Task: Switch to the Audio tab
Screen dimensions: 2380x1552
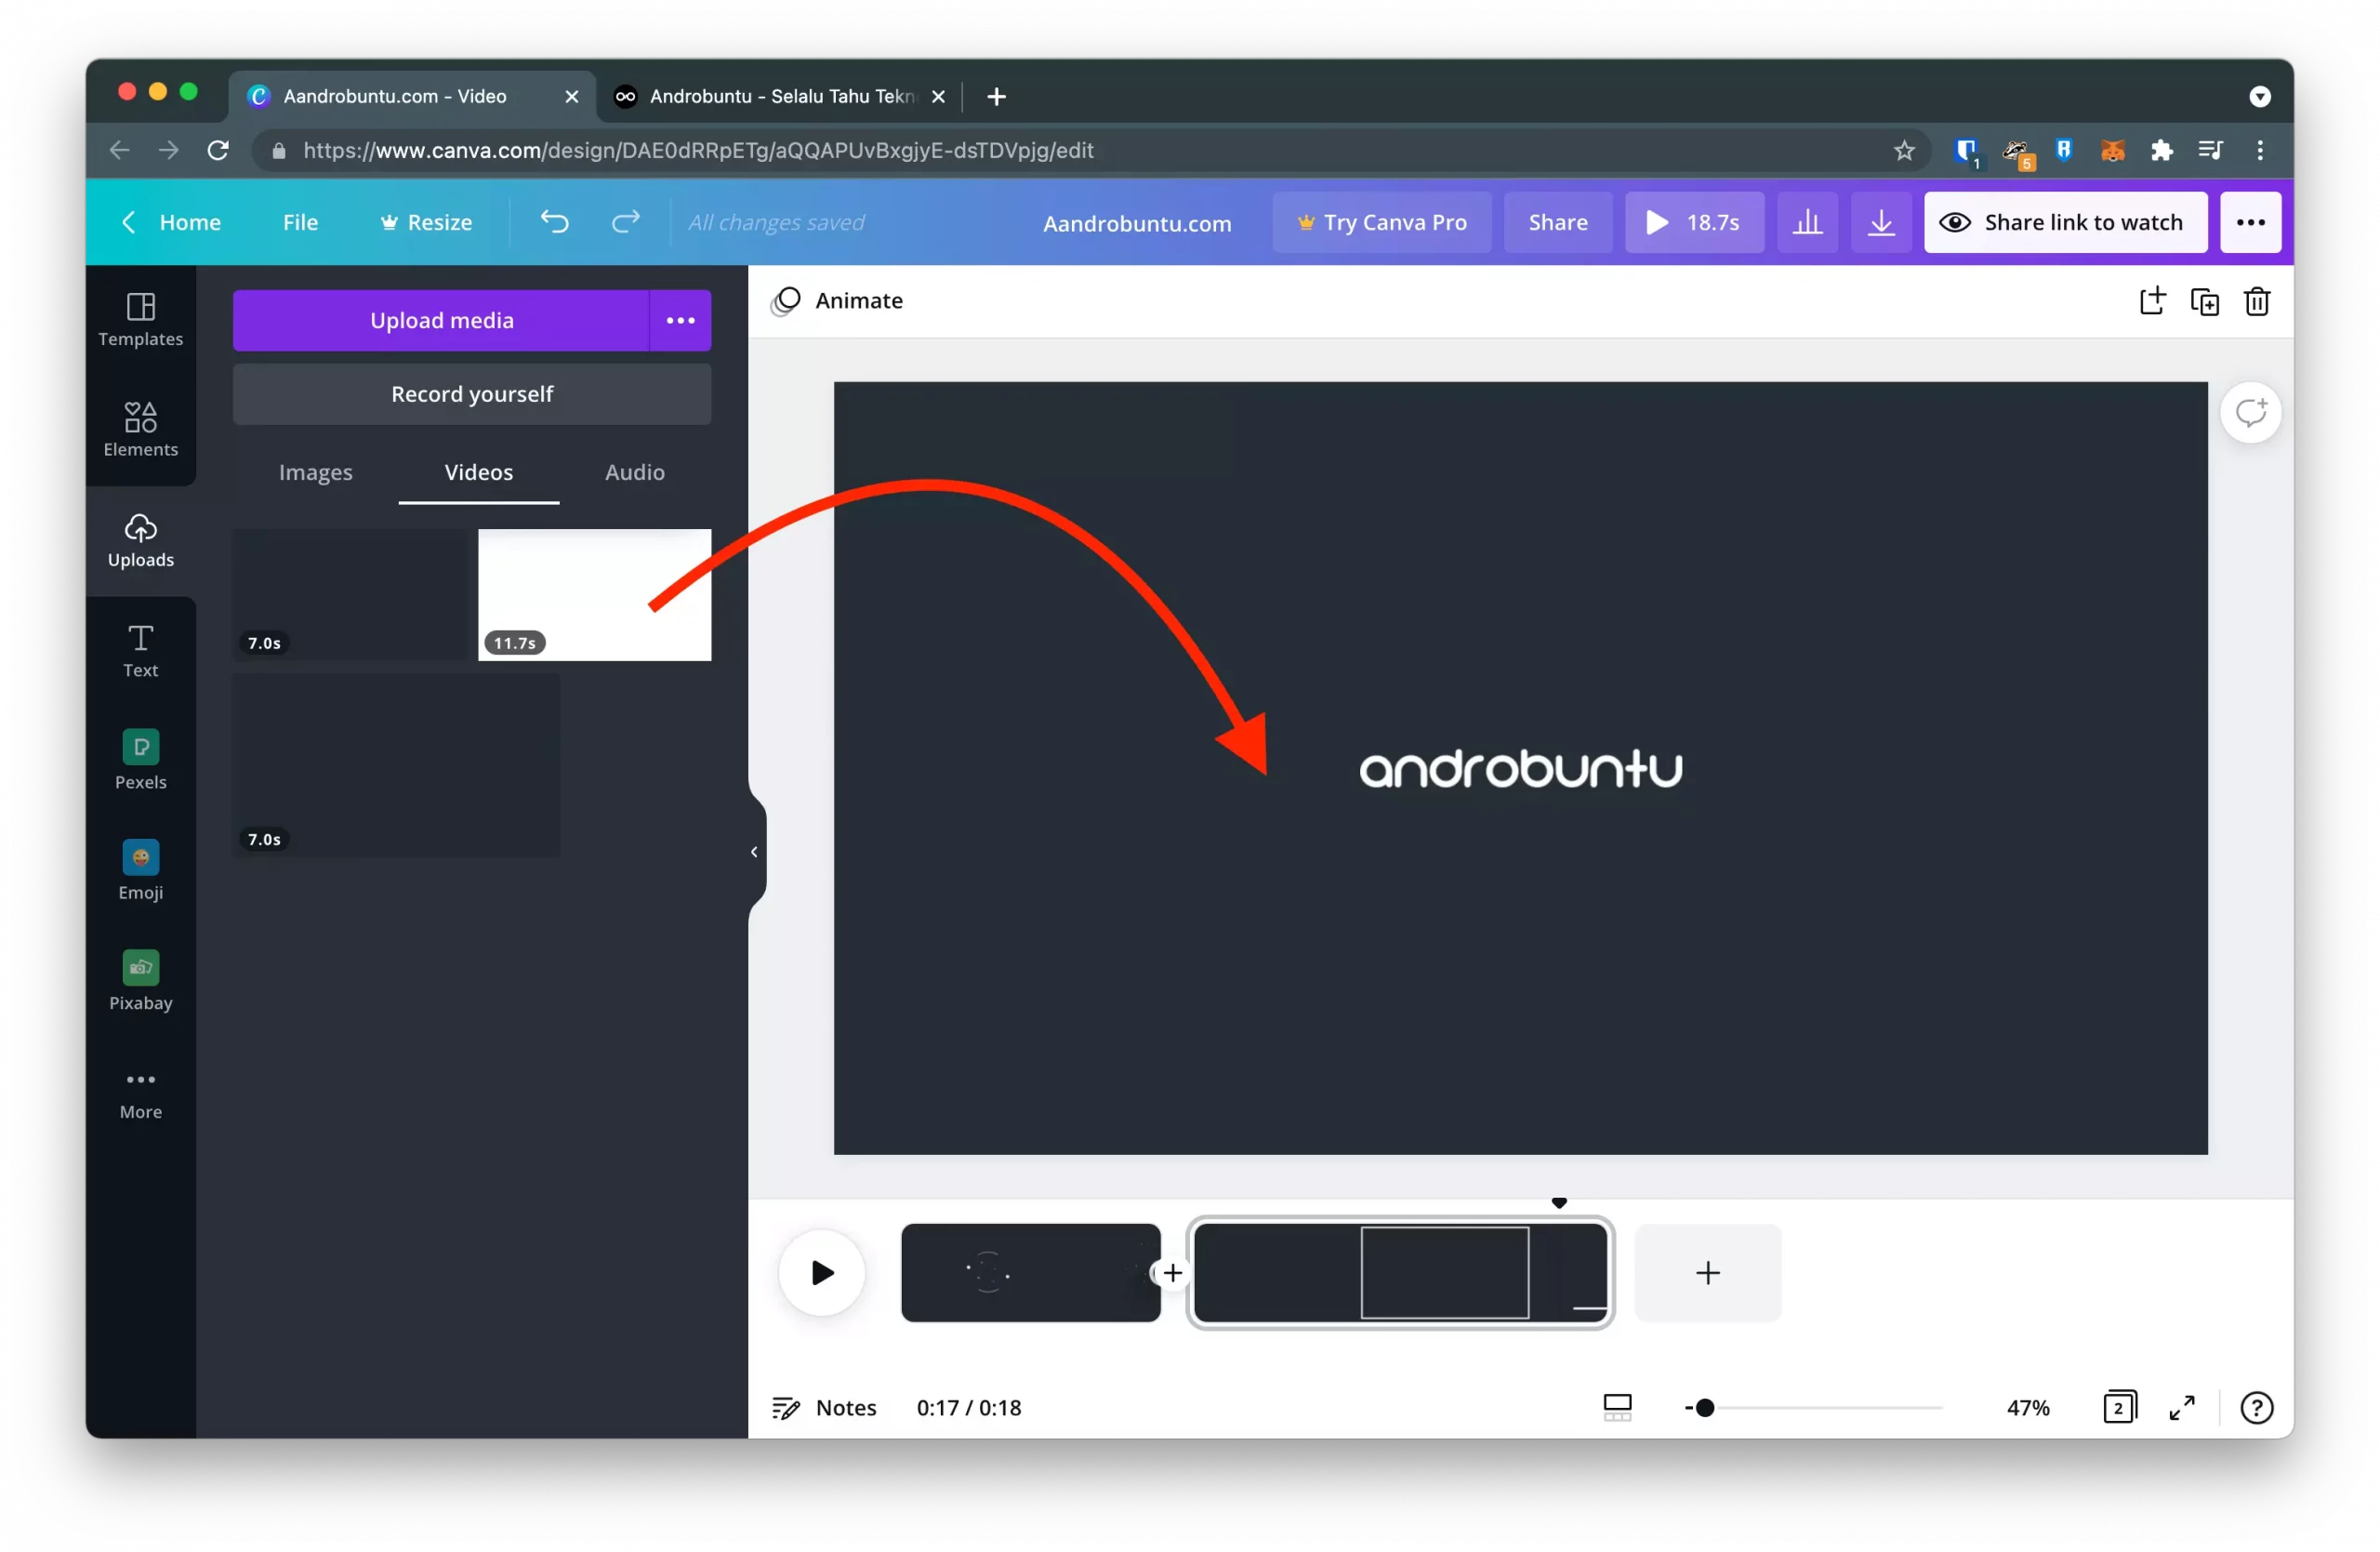Action: tap(634, 472)
